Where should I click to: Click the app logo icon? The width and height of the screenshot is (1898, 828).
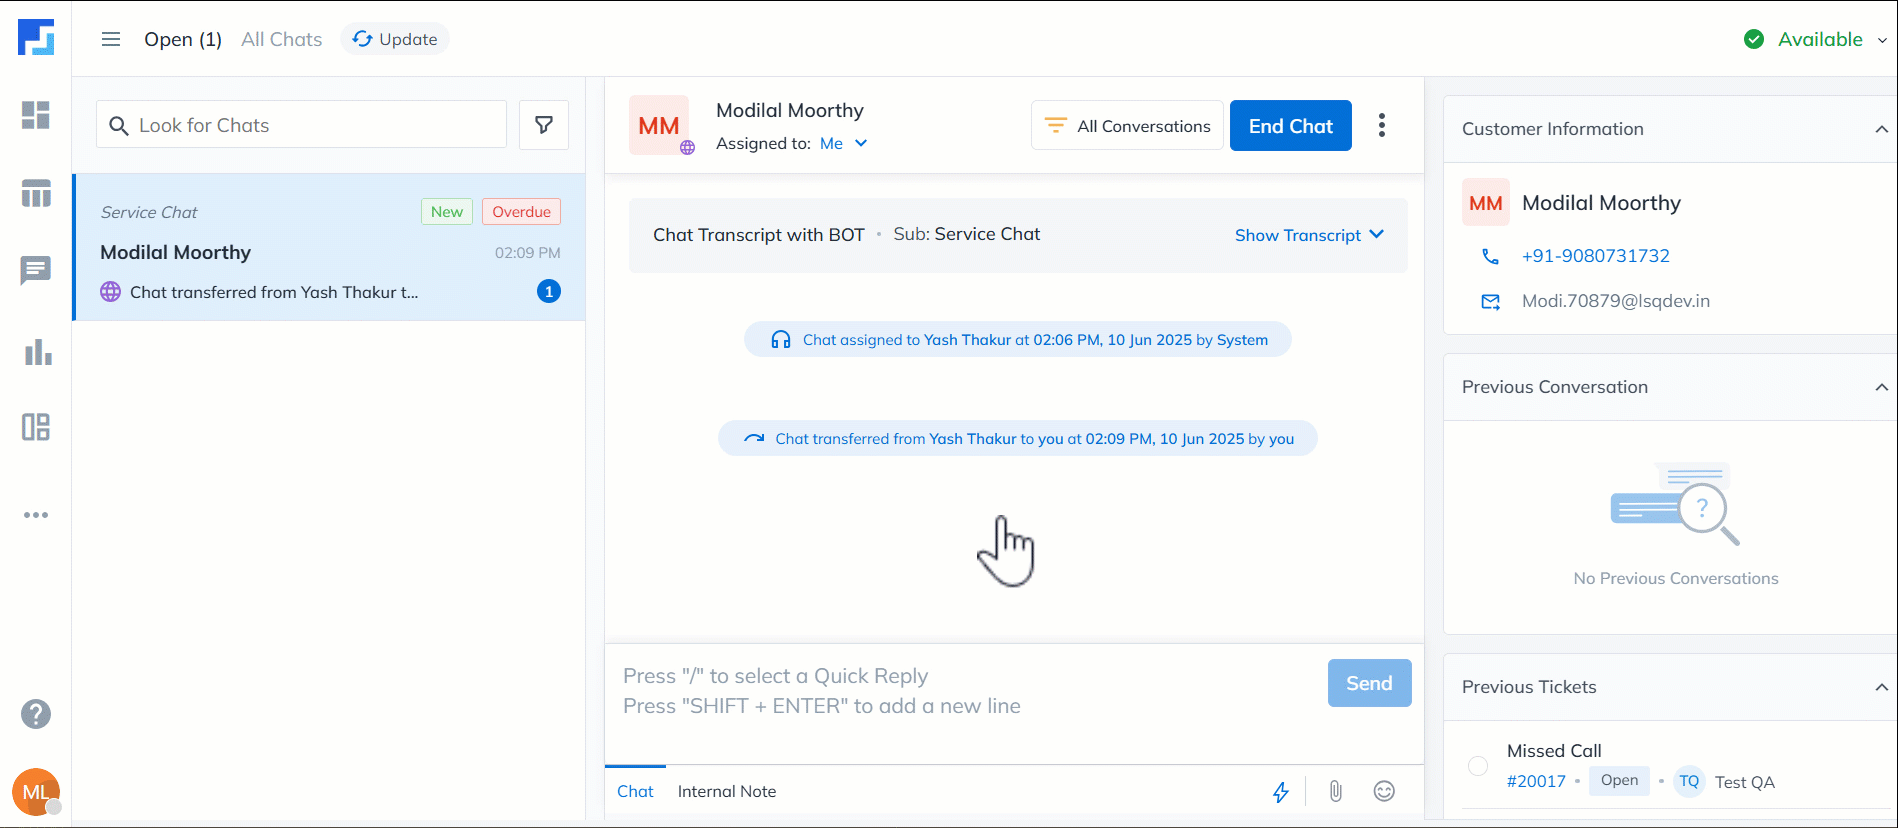coord(36,37)
